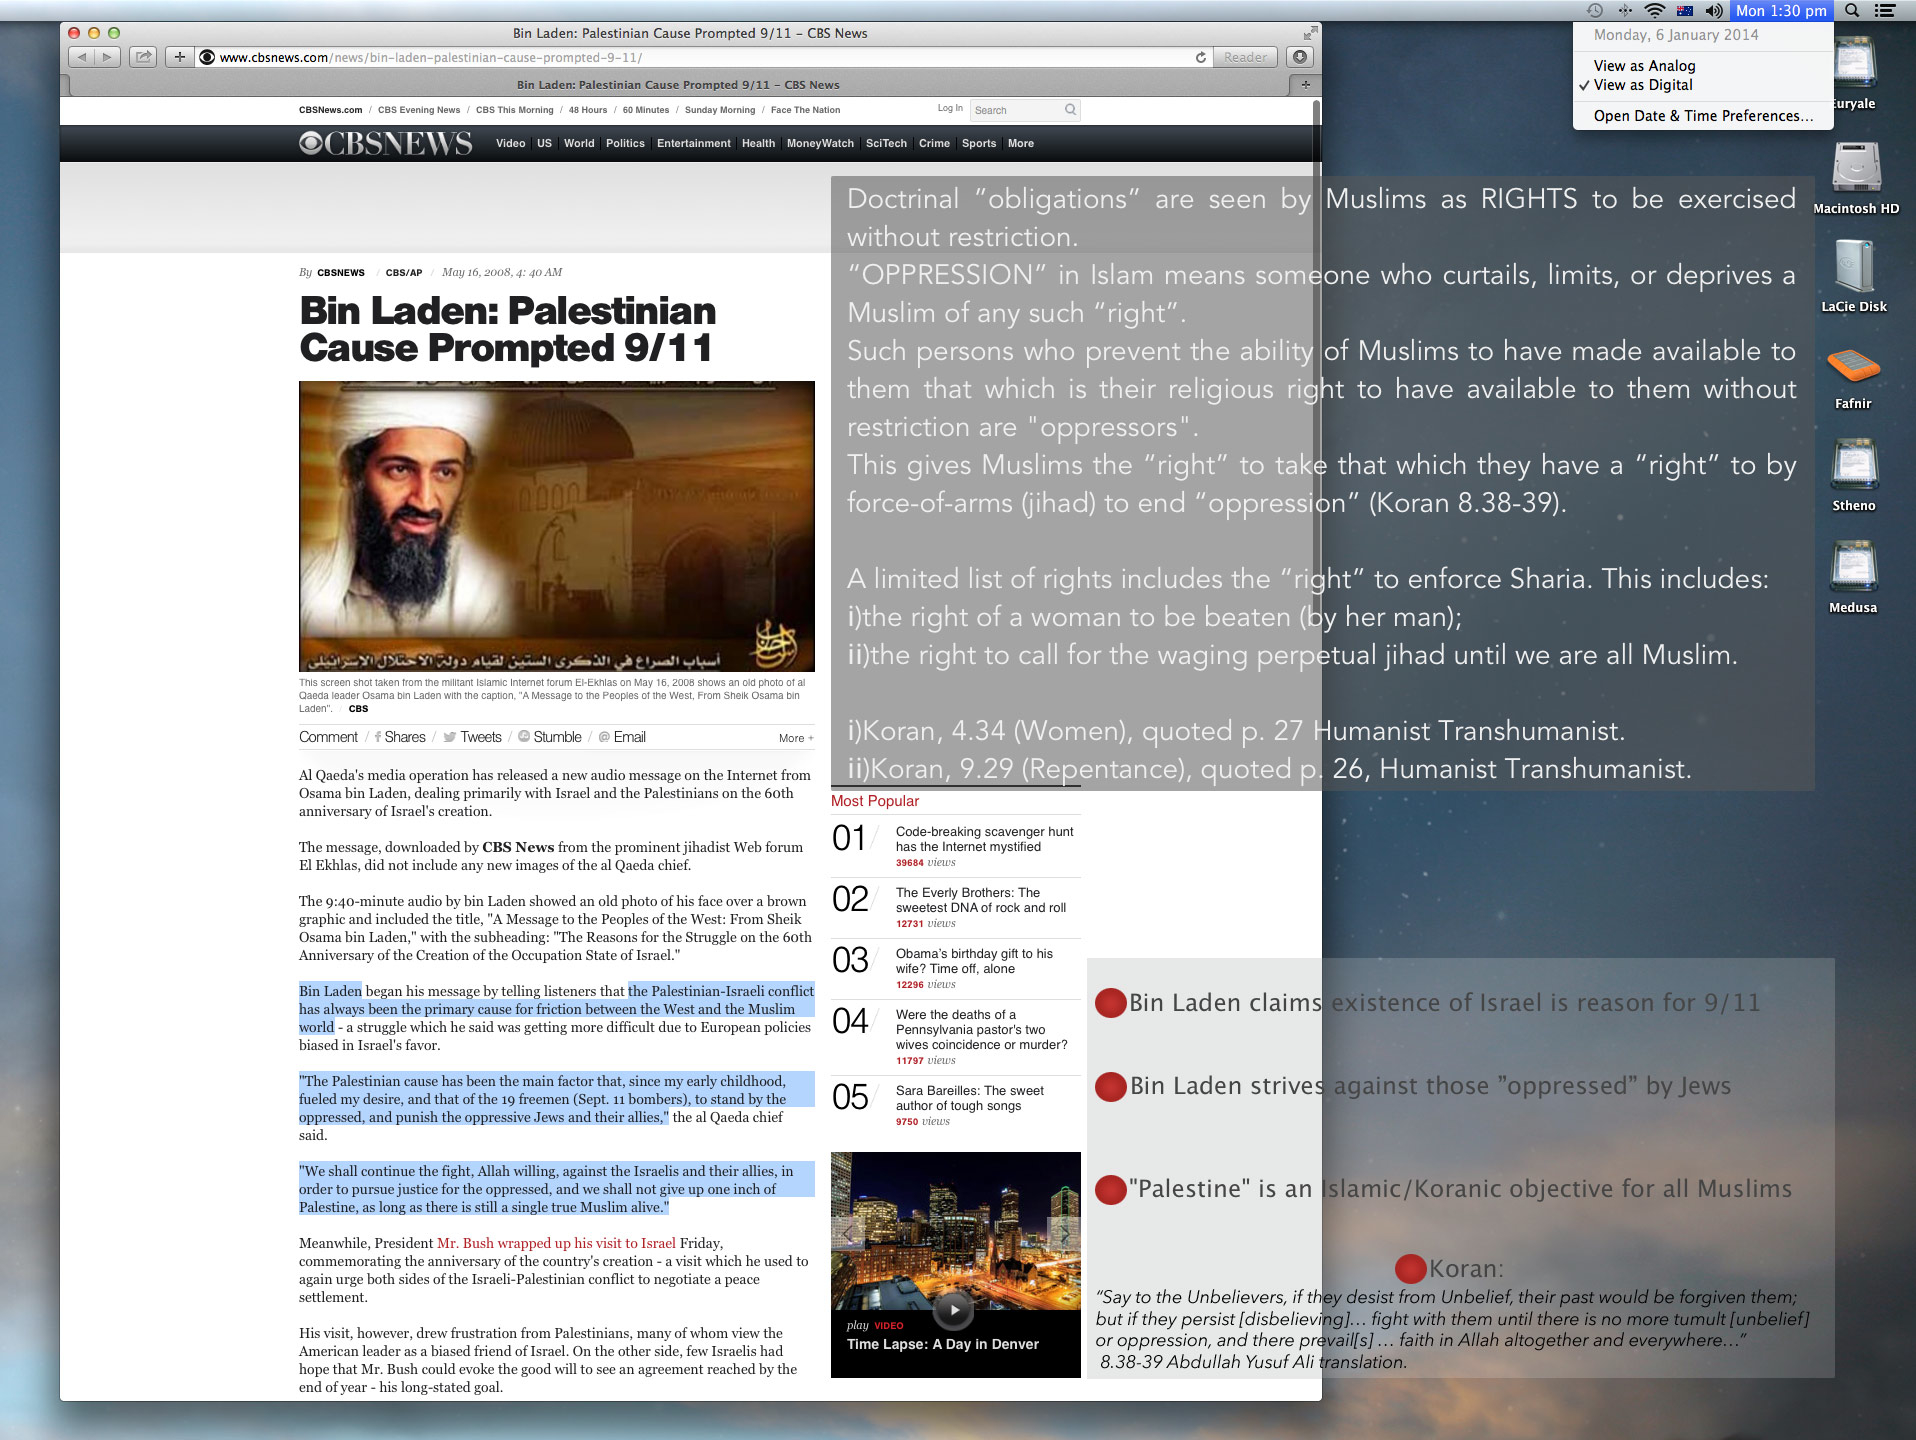The image size is (1916, 1440).
Task: Open the Health navigation item
Action: (x=758, y=144)
